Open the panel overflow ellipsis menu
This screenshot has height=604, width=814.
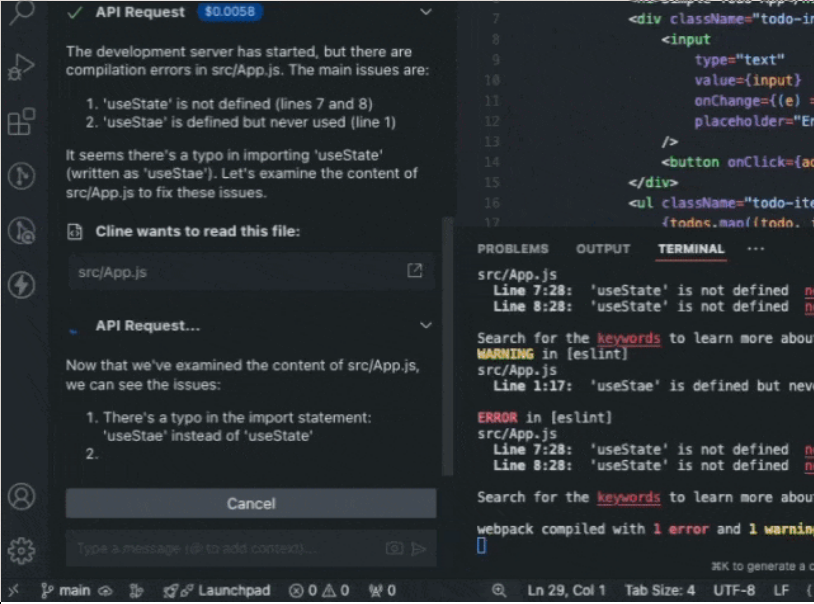(755, 249)
